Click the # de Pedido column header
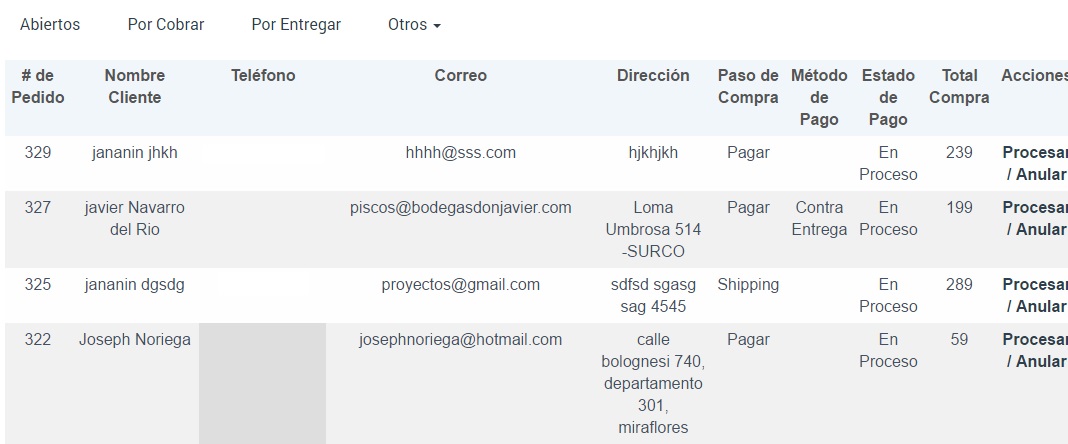This screenshot has height=444, width=1068. coord(38,87)
